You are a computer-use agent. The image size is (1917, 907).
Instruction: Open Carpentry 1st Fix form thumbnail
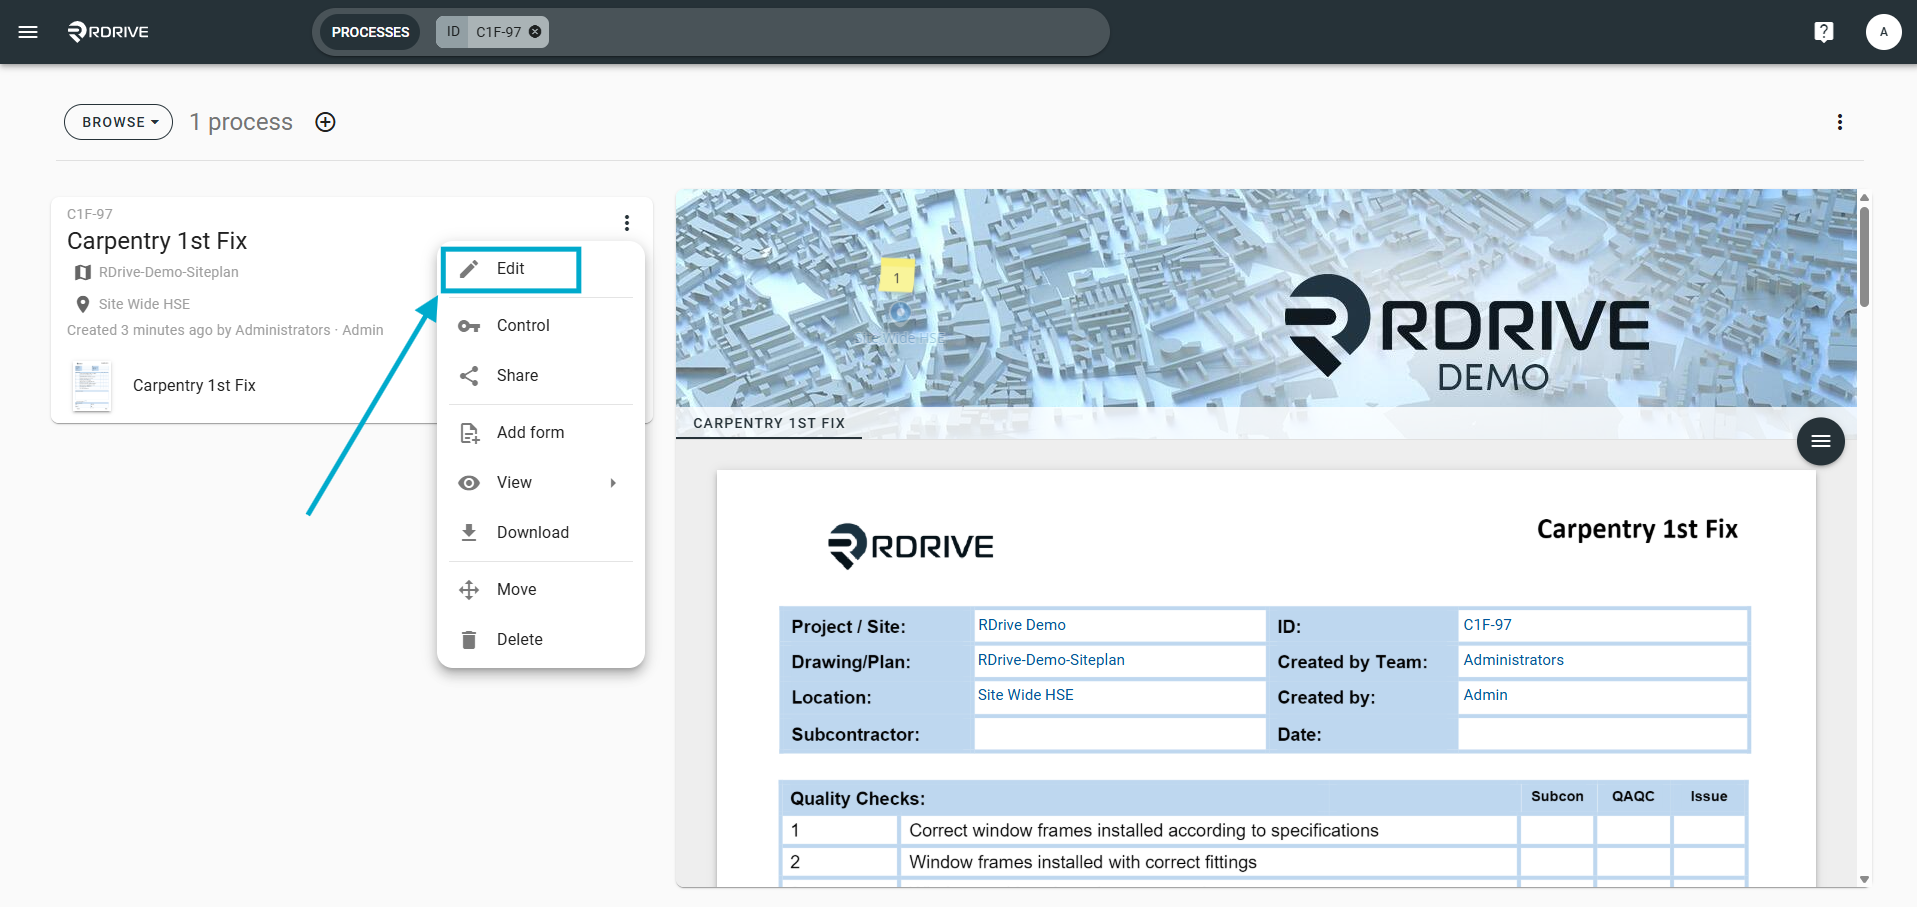tap(92, 386)
